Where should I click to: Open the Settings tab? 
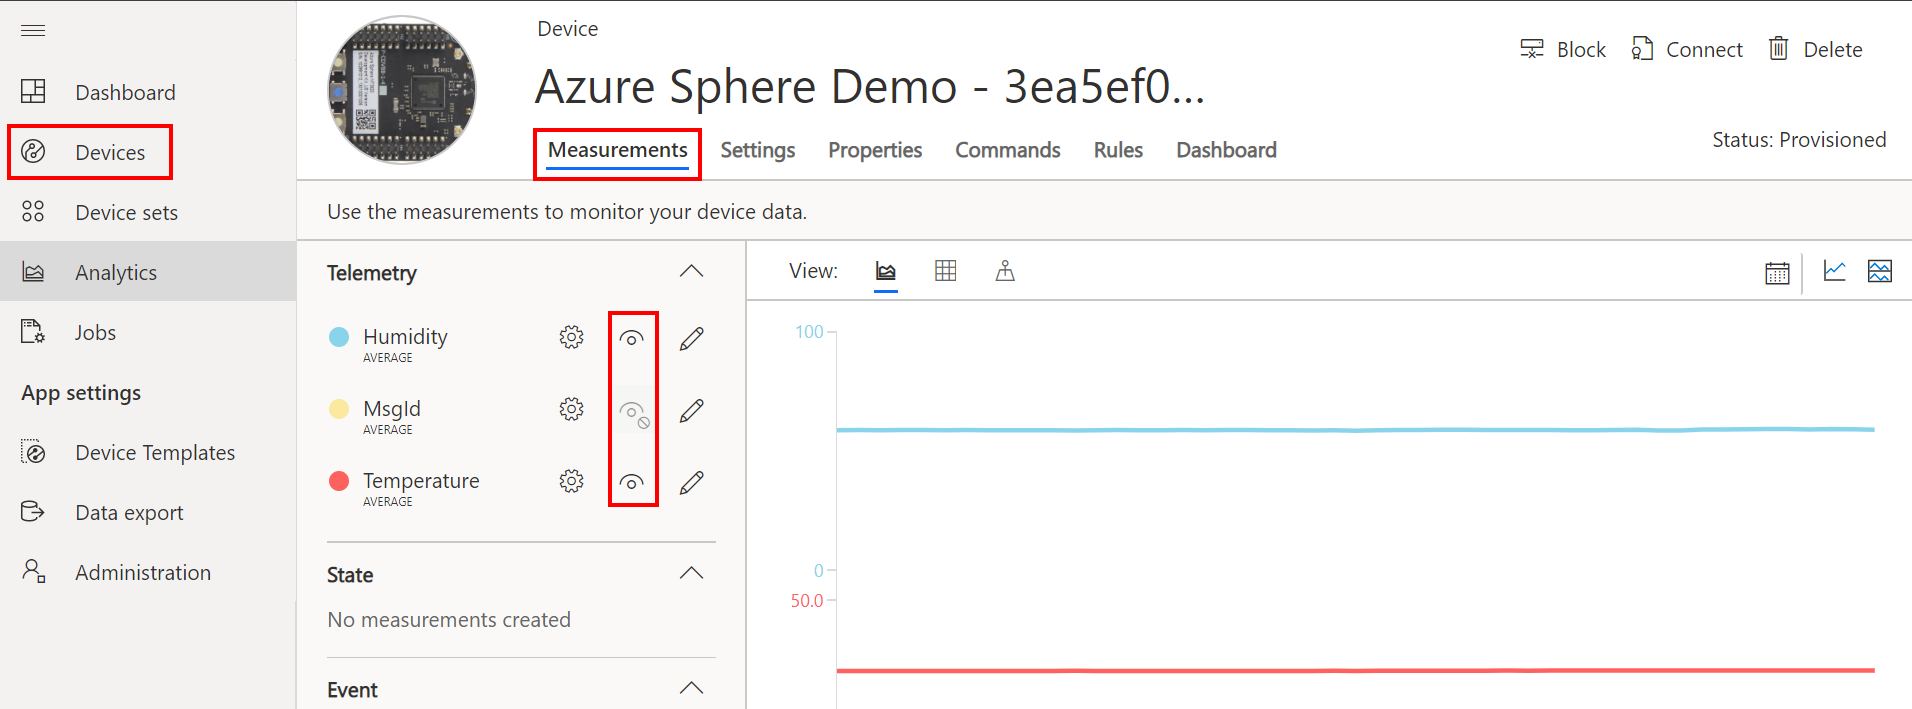(758, 150)
